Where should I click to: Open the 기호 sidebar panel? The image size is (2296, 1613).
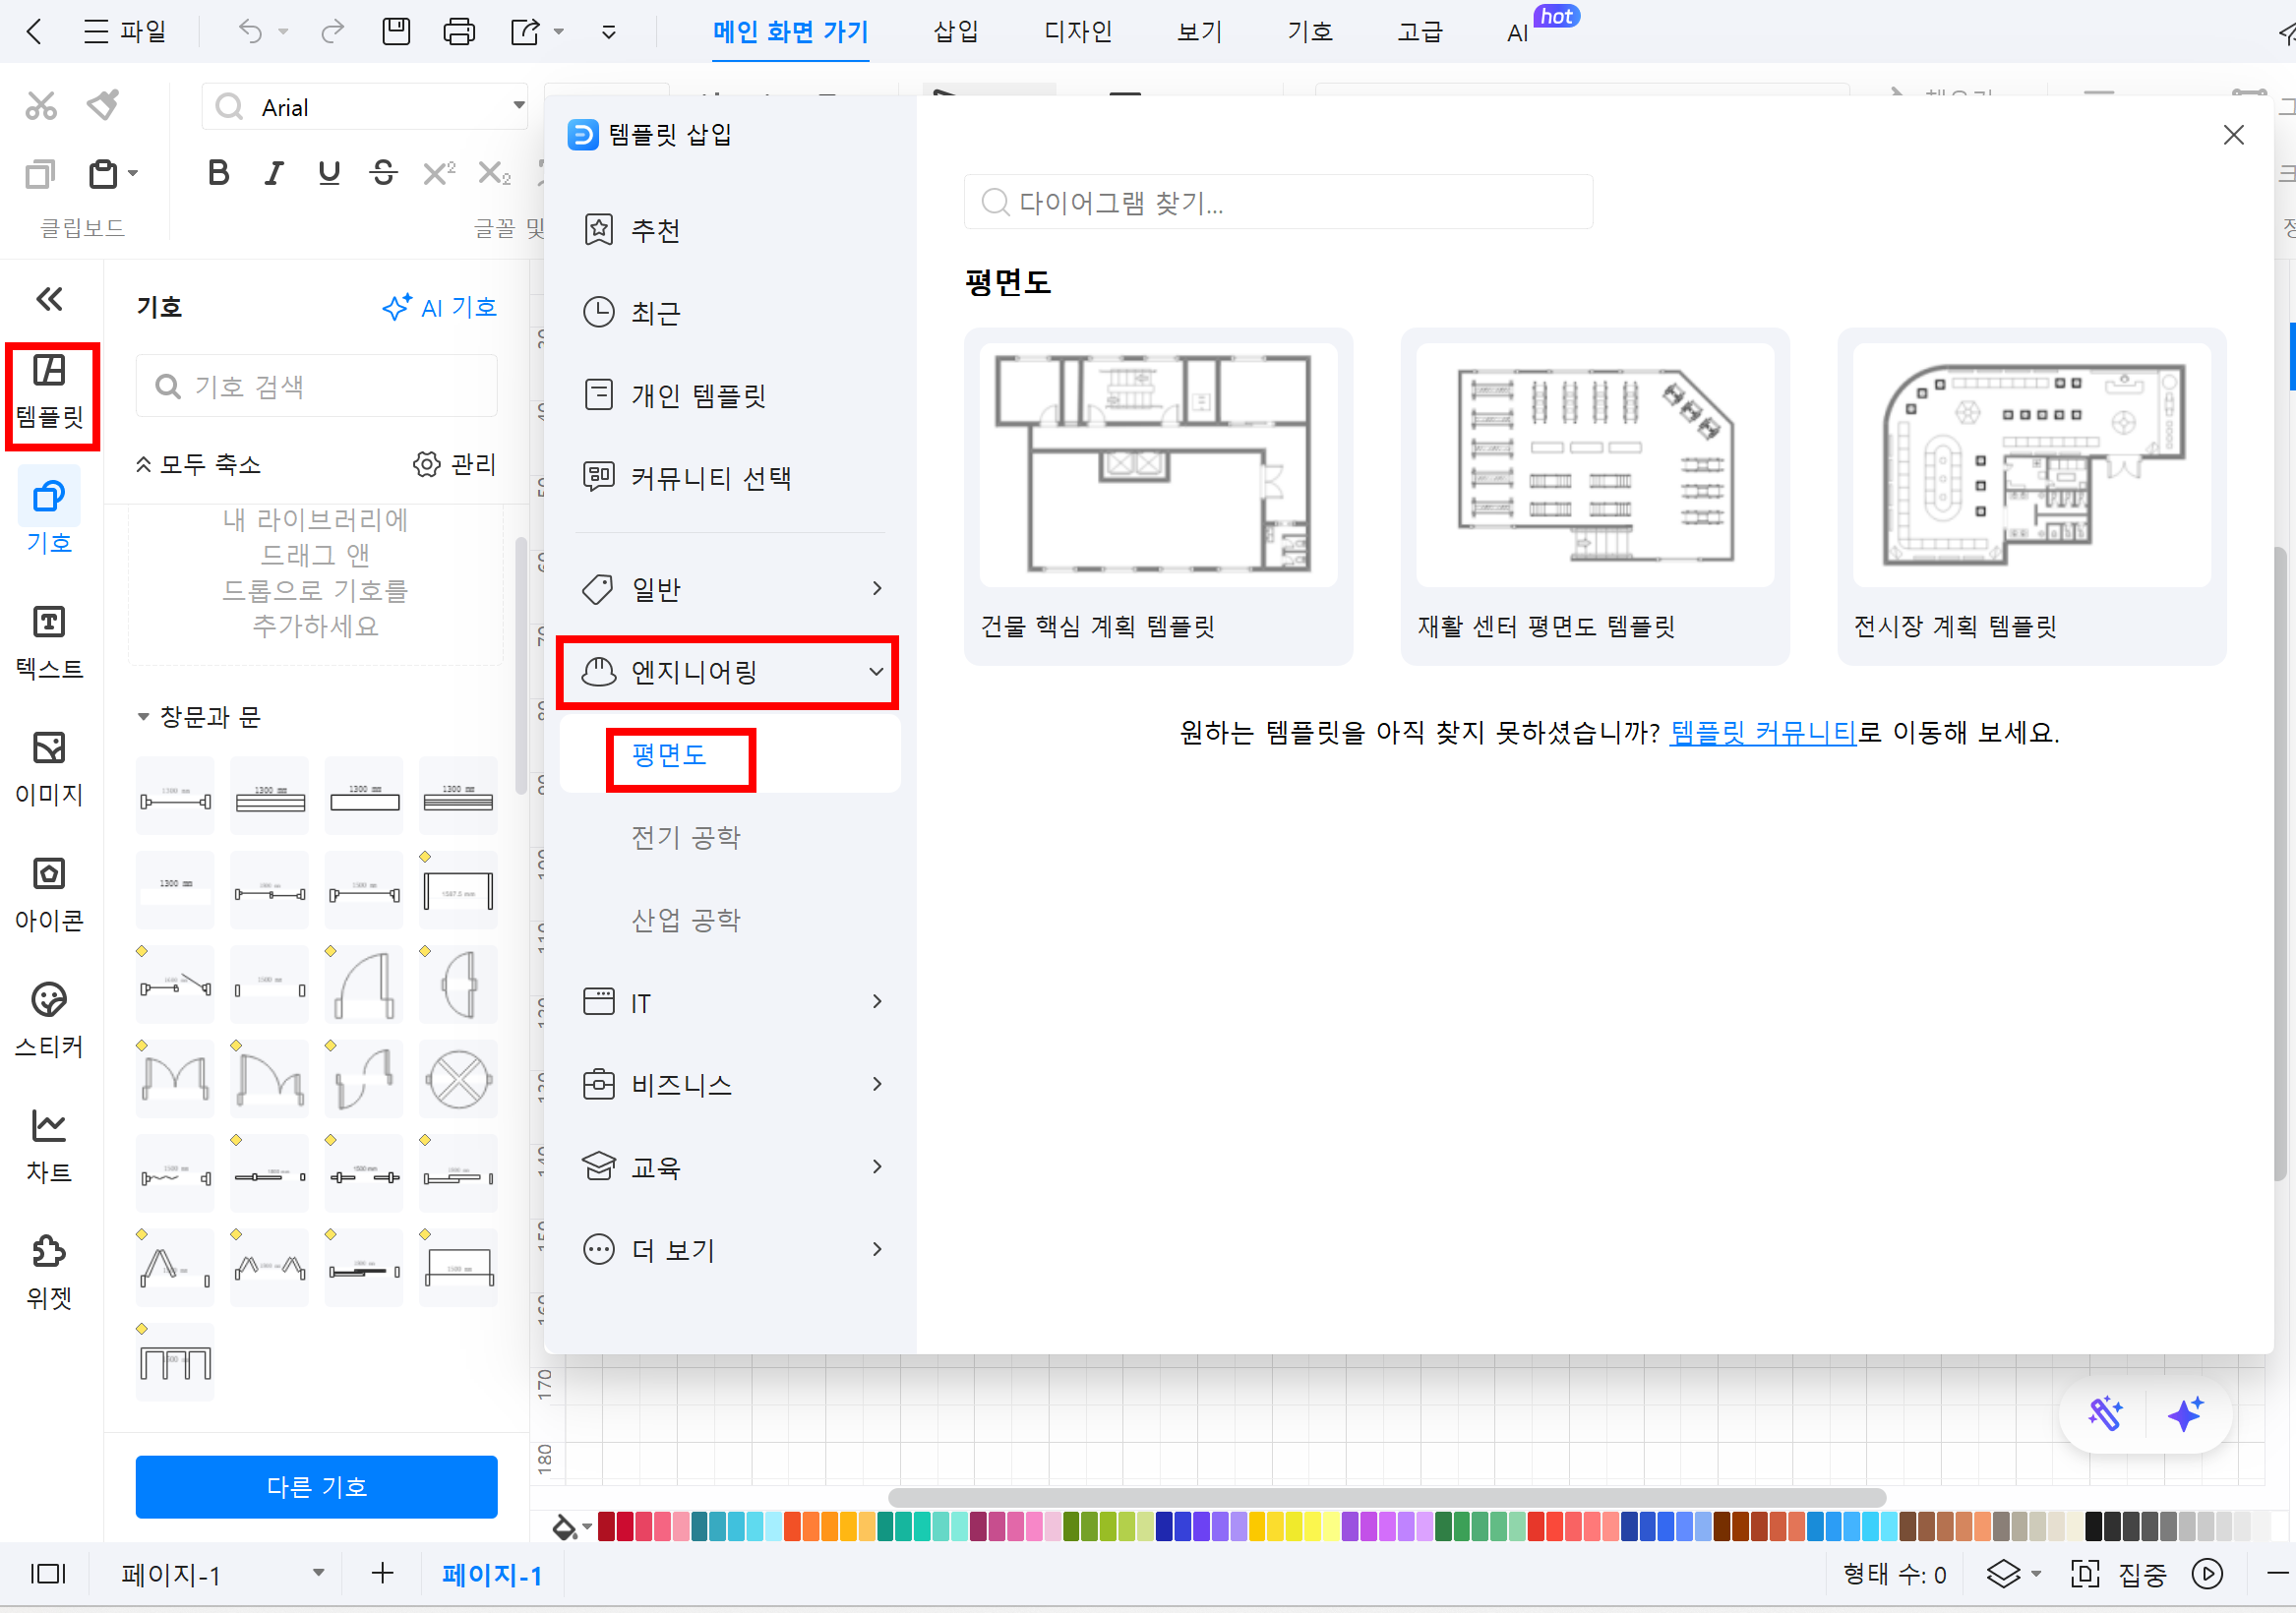click(x=49, y=517)
